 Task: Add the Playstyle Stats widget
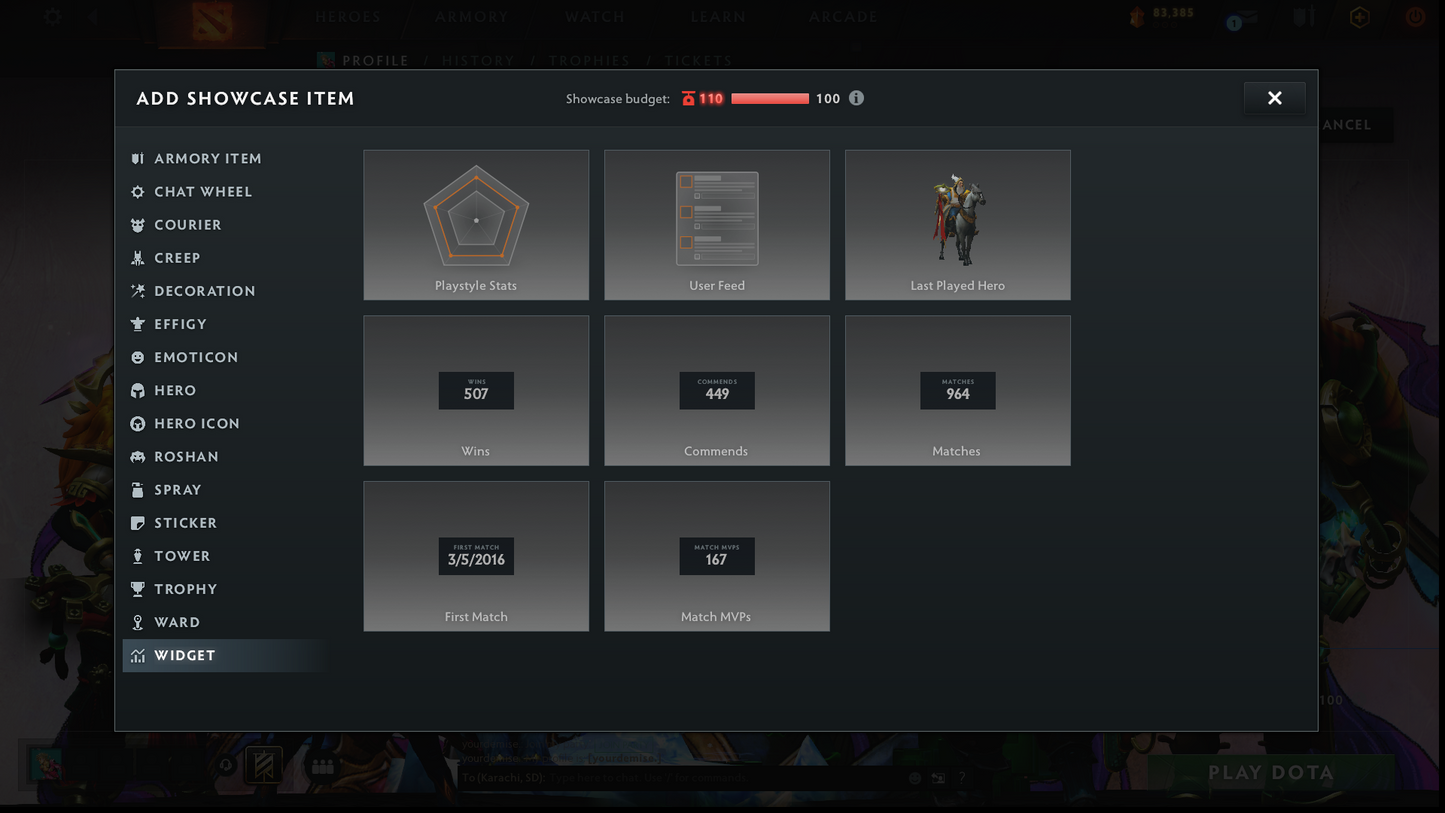coord(476,225)
